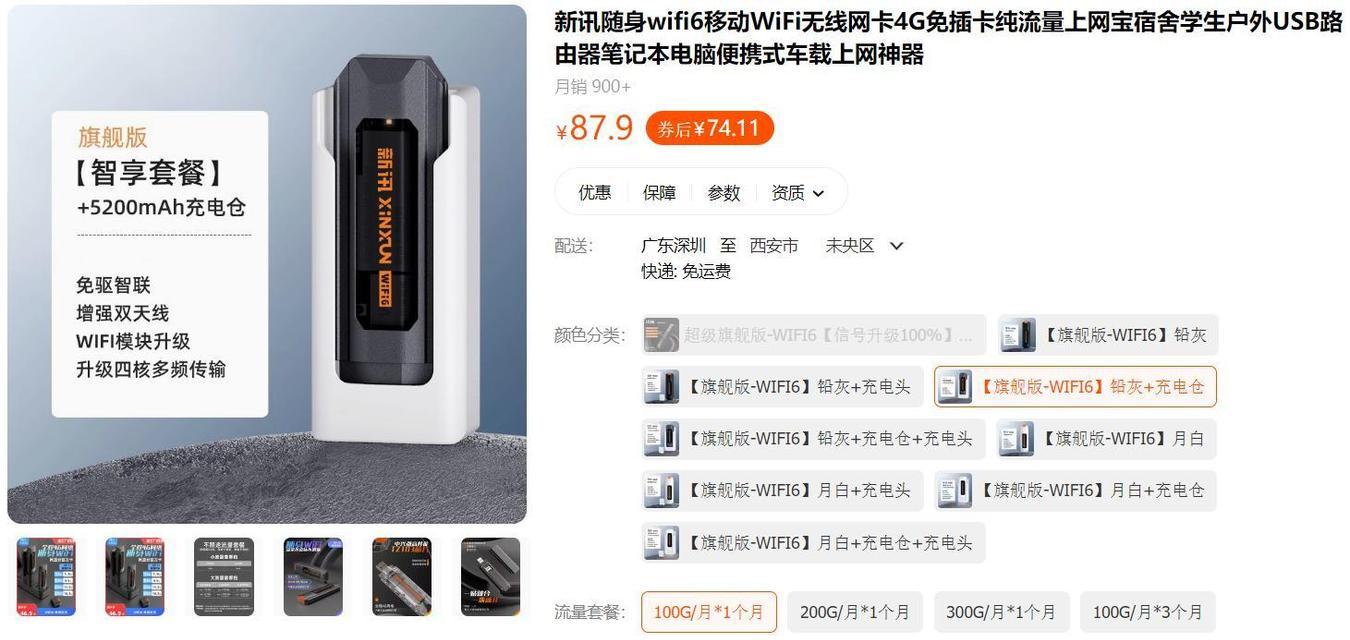View the orange WiFi stick thumbnail
The height and width of the screenshot is (640, 1350).
pyautogui.click(x=402, y=577)
